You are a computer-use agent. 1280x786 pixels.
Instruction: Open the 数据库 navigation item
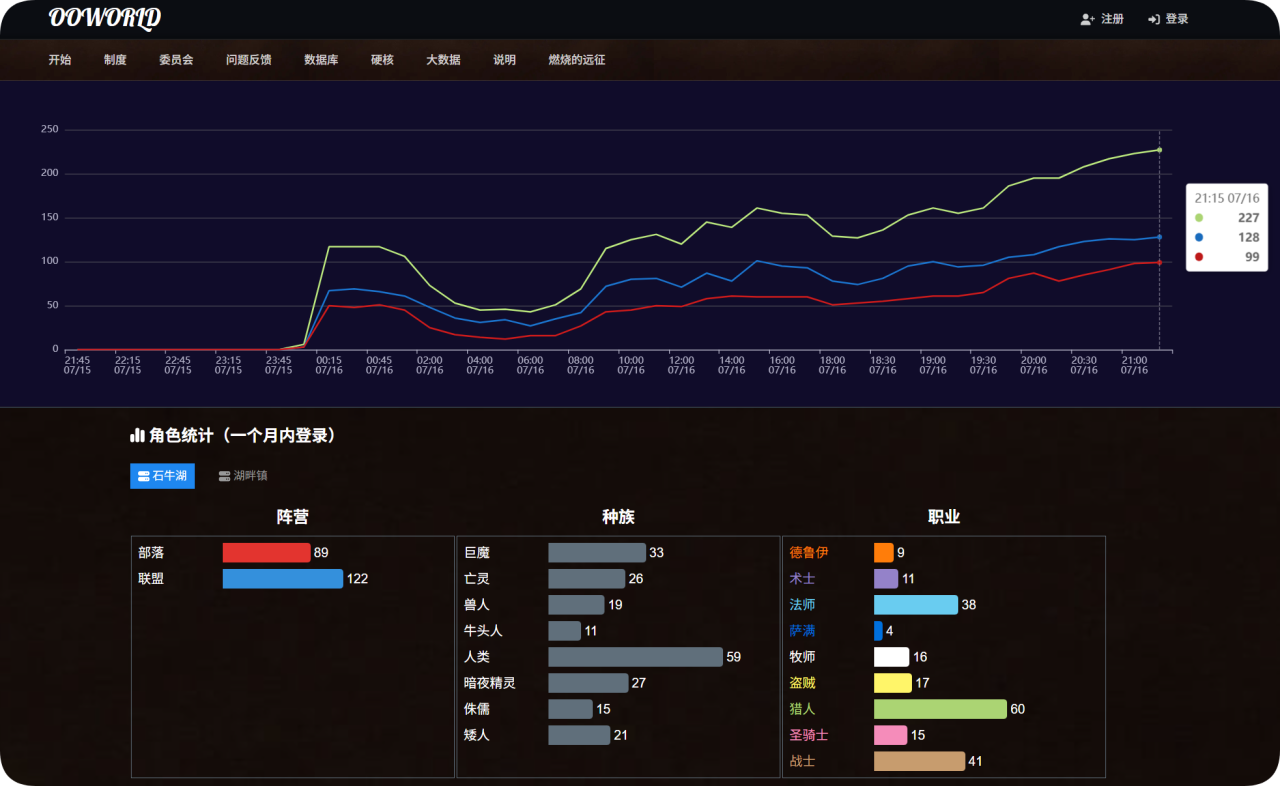[321, 60]
